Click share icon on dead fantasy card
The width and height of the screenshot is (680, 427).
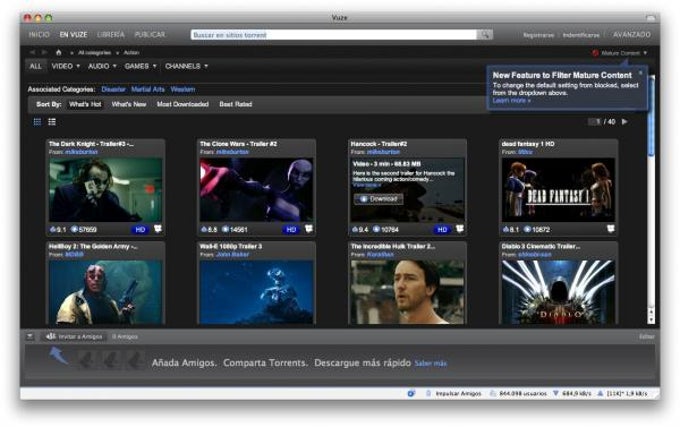(x=611, y=228)
